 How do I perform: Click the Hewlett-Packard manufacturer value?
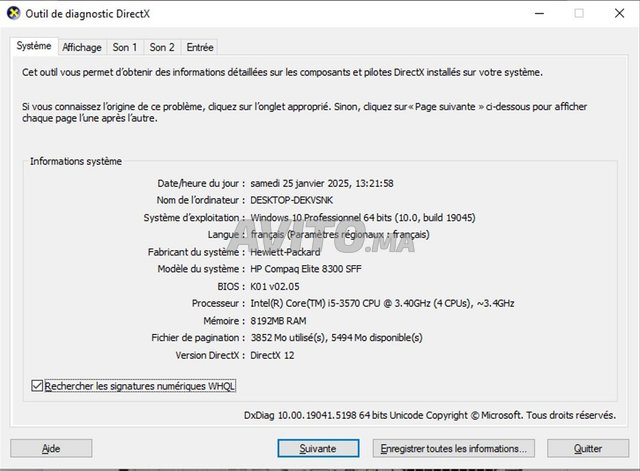point(285,252)
